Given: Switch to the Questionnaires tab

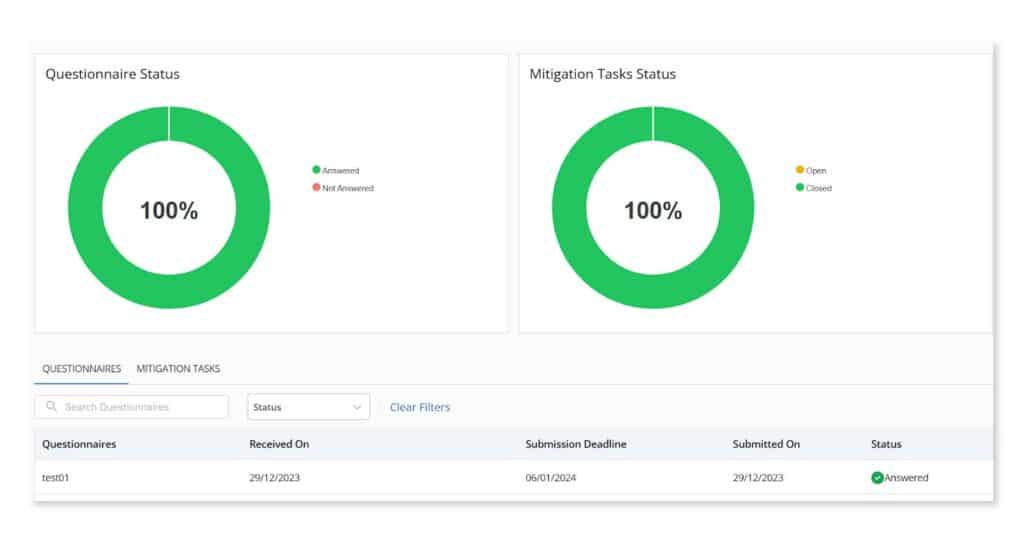Looking at the screenshot, I should click(82, 369).
